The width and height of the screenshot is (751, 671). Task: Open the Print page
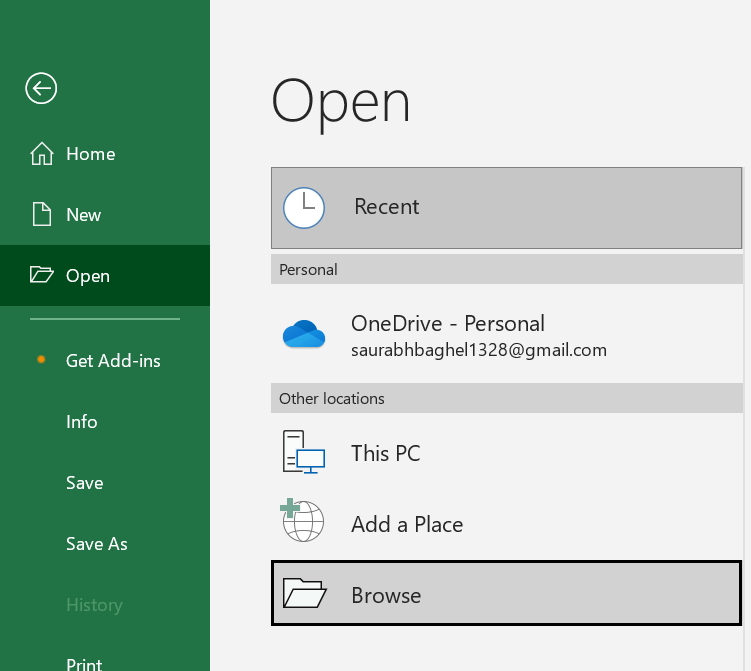[84, 662]
